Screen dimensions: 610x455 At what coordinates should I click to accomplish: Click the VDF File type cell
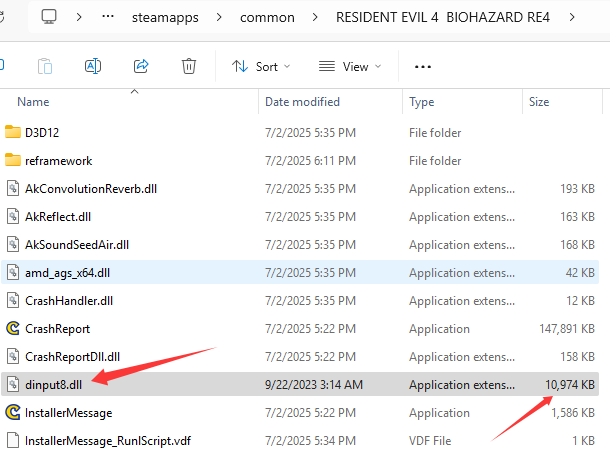[x=430, y=441]
